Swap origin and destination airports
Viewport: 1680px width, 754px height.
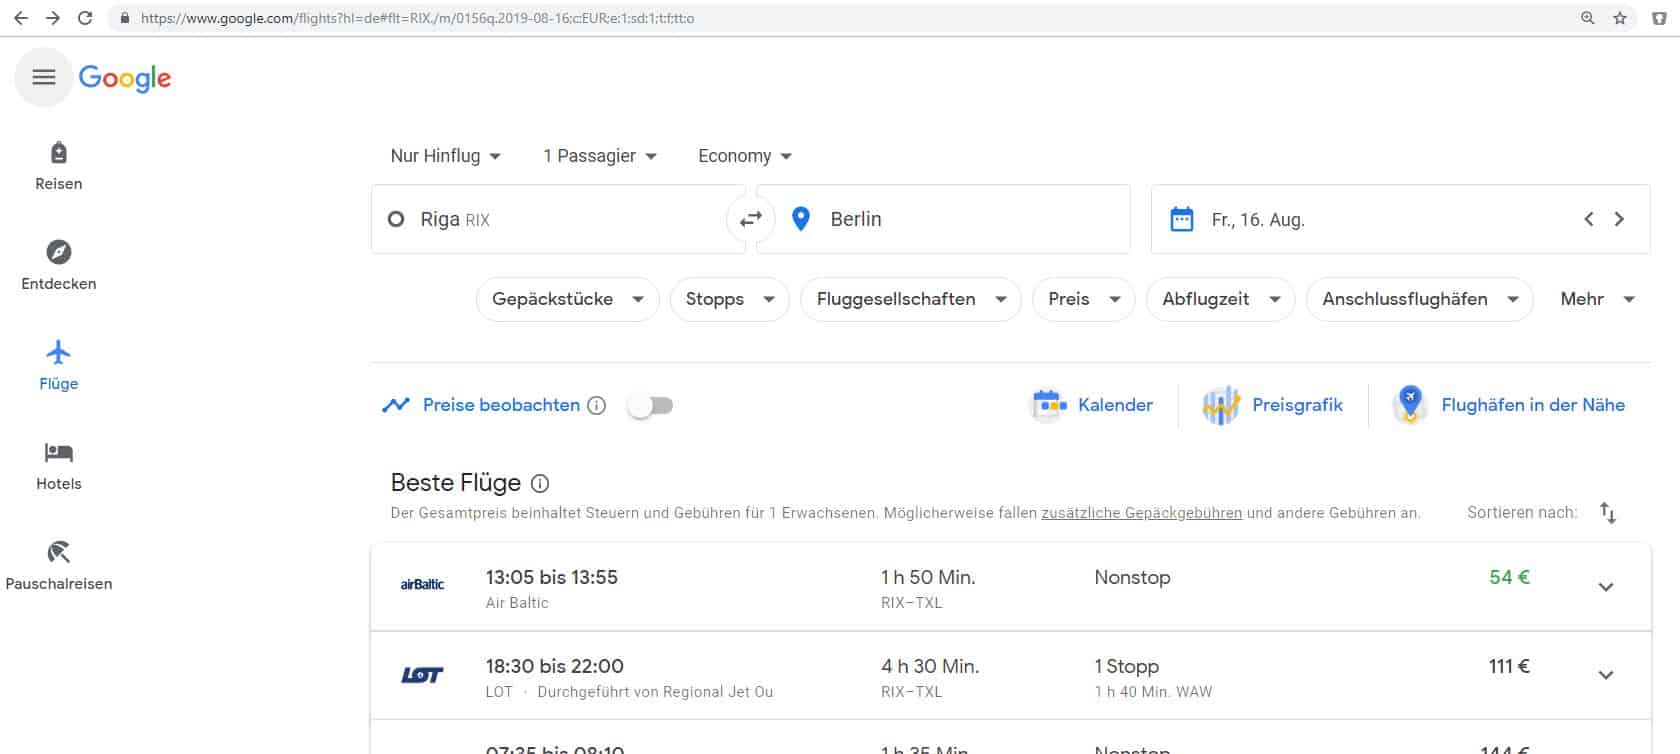[x=750, y=219]
